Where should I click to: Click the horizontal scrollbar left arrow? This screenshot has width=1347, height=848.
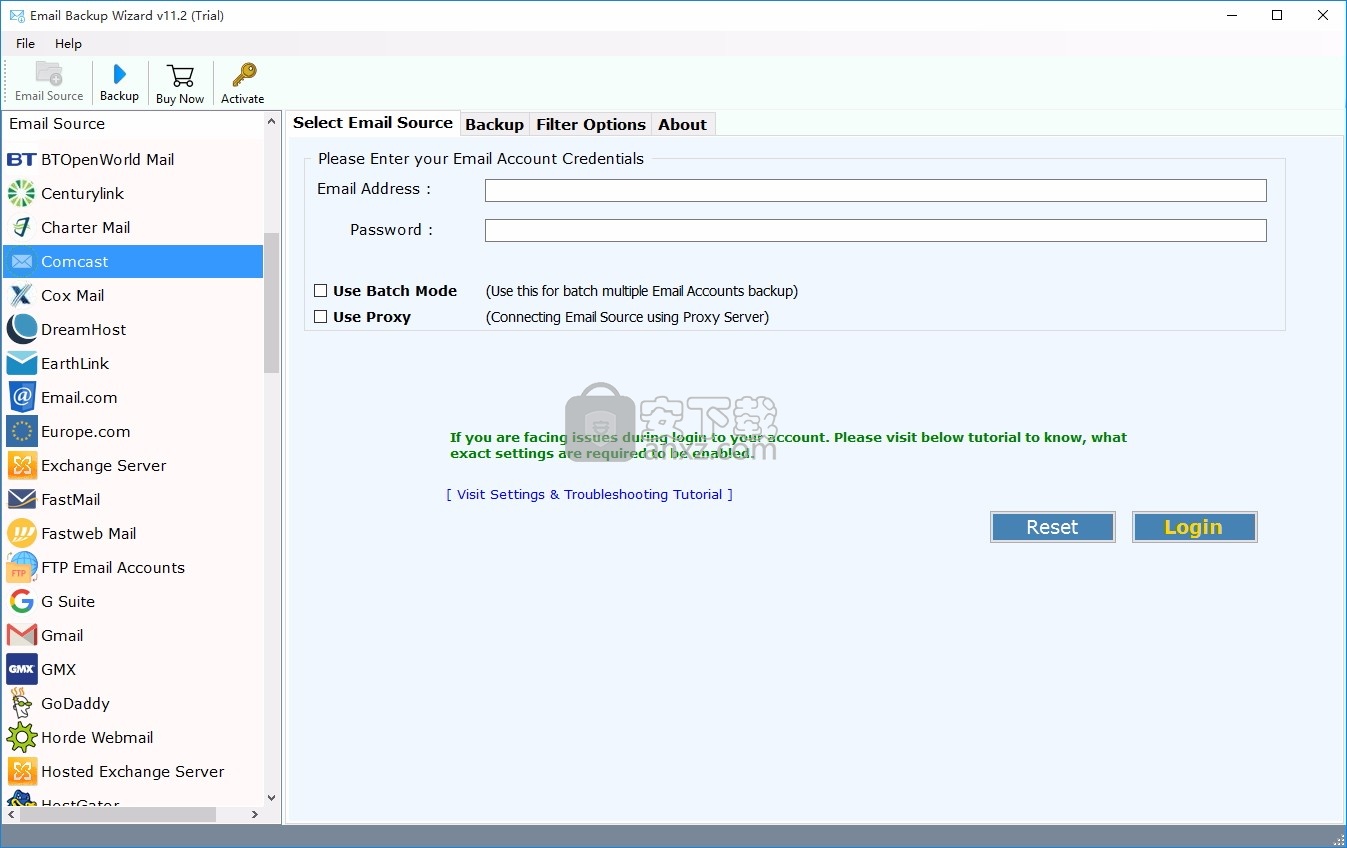pyautogui.click(x=11, y=815)
